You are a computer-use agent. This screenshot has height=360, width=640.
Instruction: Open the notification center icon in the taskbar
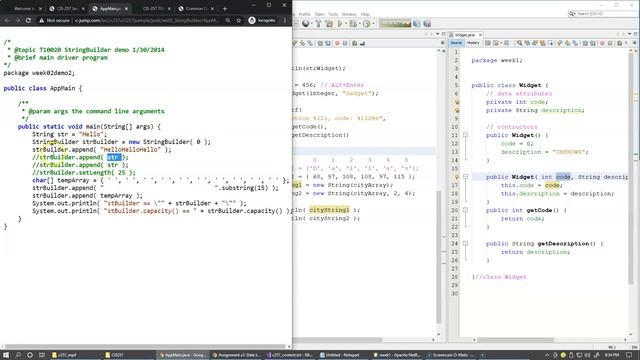[629, 355]
